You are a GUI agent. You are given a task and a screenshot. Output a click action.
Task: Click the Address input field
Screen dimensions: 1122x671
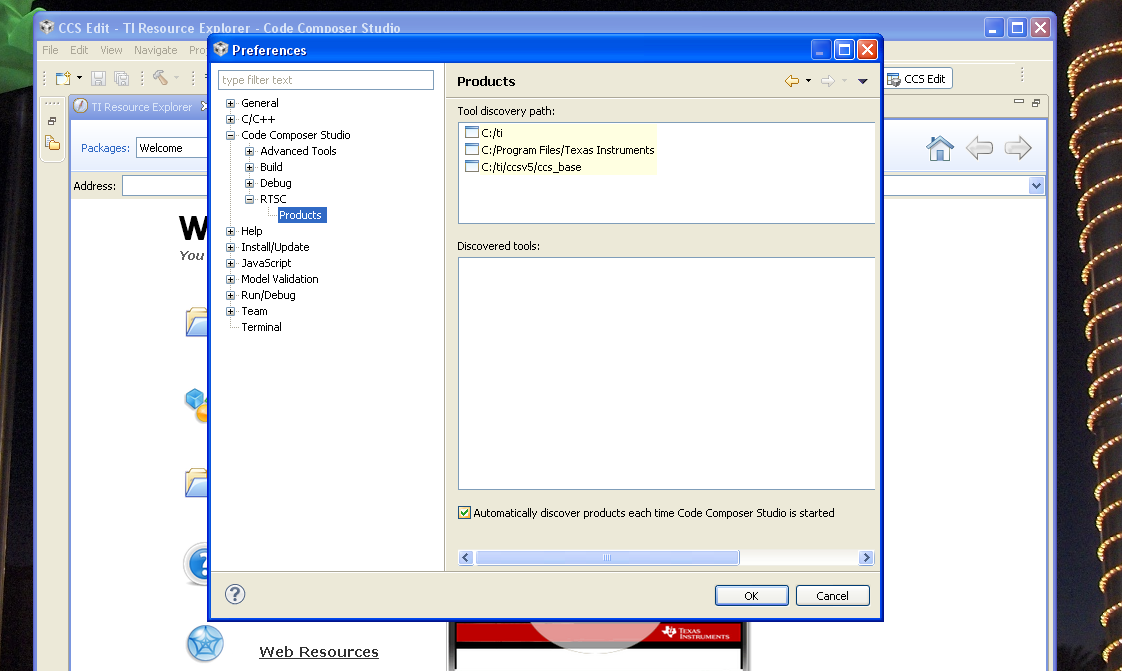coord(165,186)
